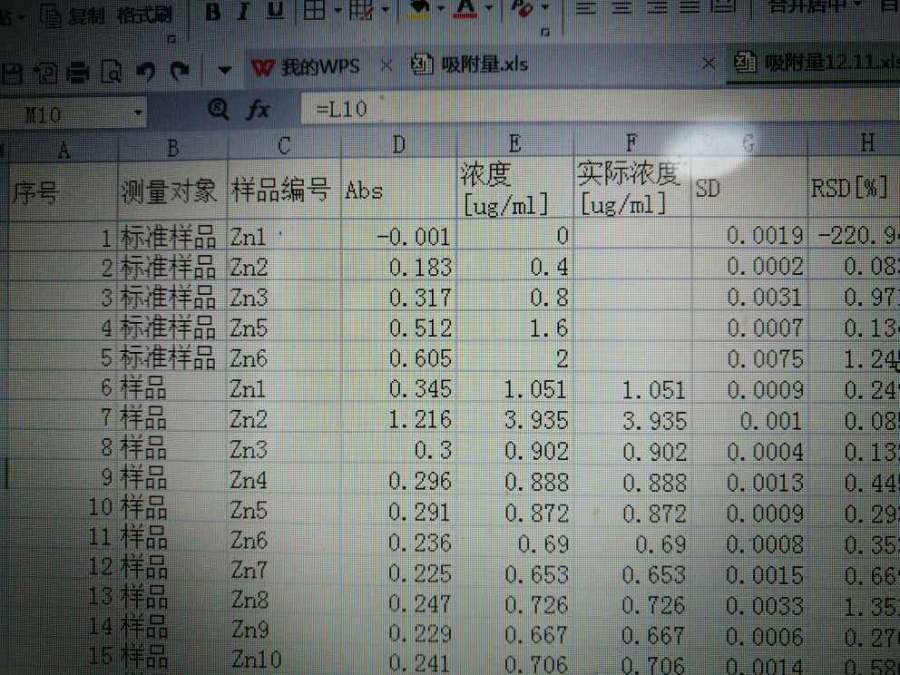Close the 吸附量.xls tab
This screenshot has height=675, width=900.
[709, 63]
